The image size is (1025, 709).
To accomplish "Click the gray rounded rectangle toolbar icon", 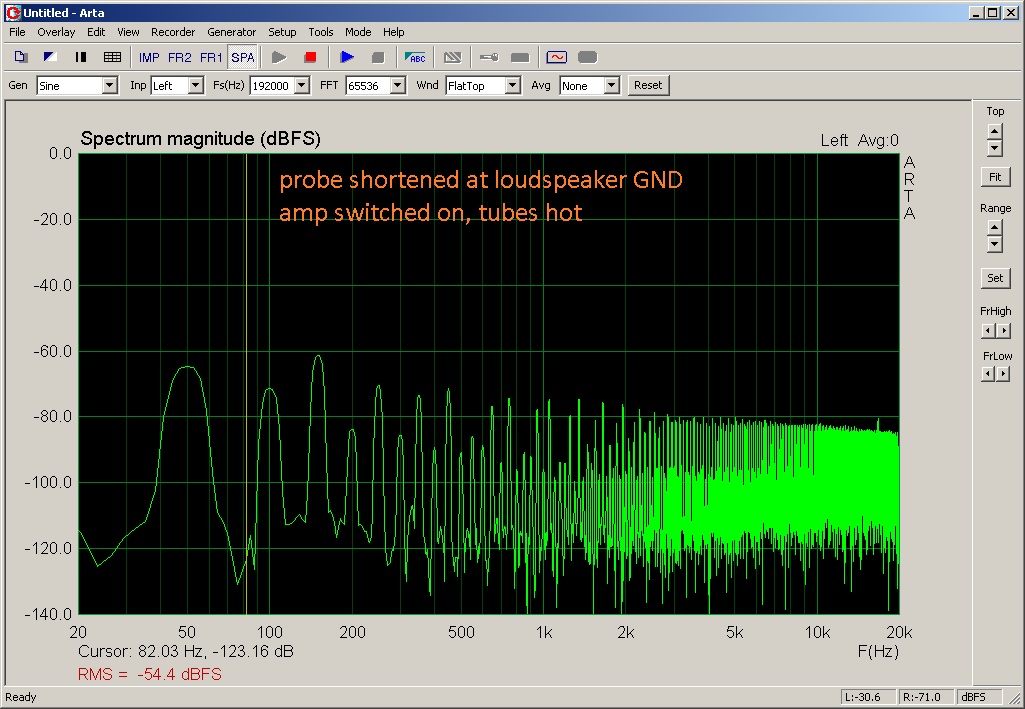I will tap(588, 58).
